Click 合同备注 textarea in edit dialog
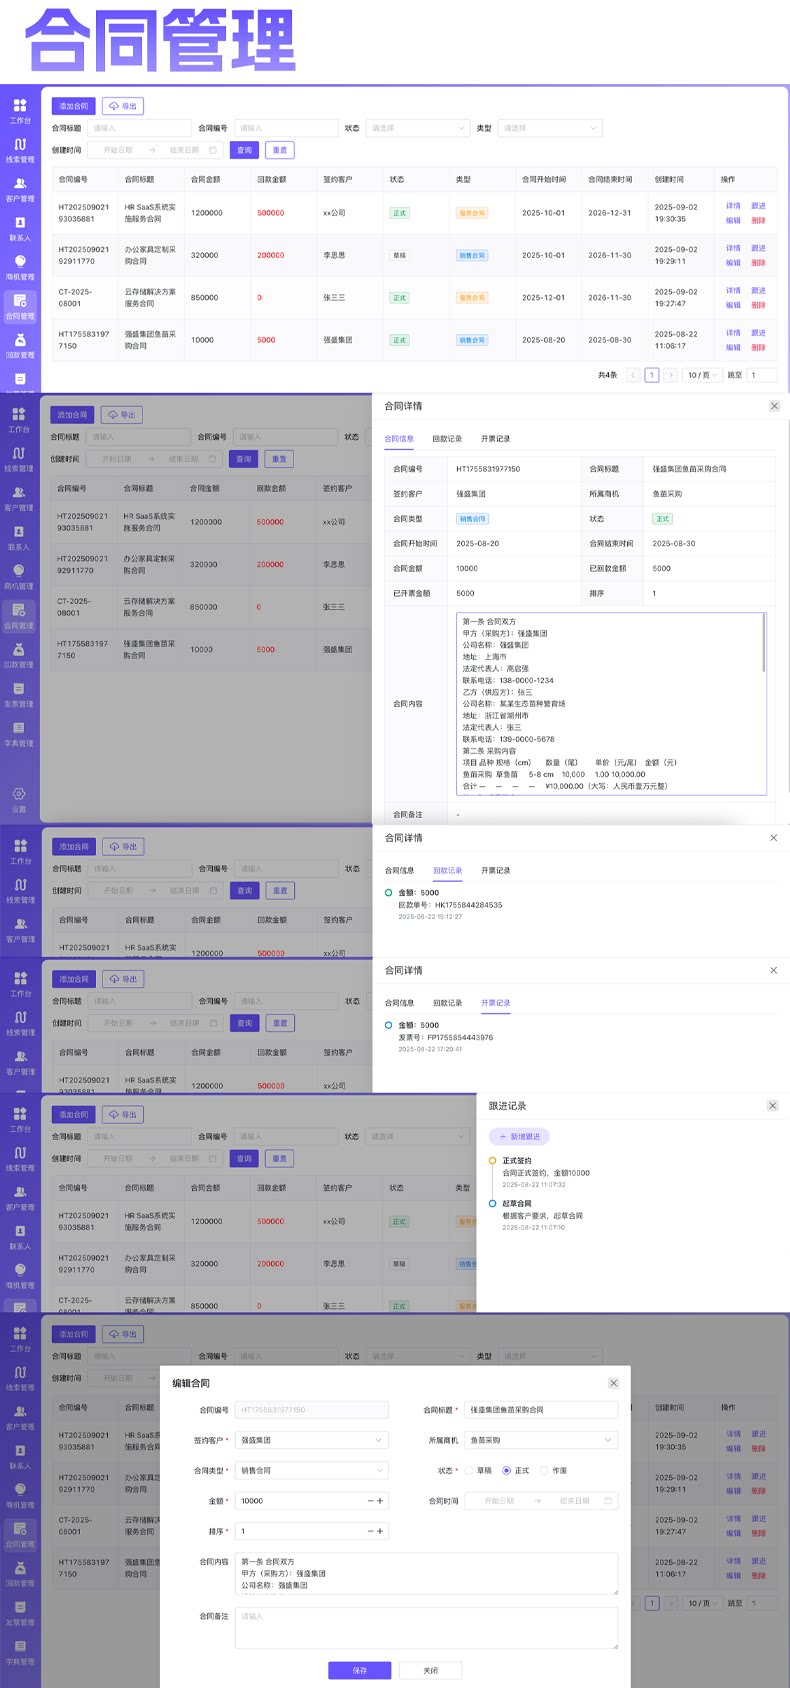This screenshot has height=1688, width=790. pos(426,1628)
